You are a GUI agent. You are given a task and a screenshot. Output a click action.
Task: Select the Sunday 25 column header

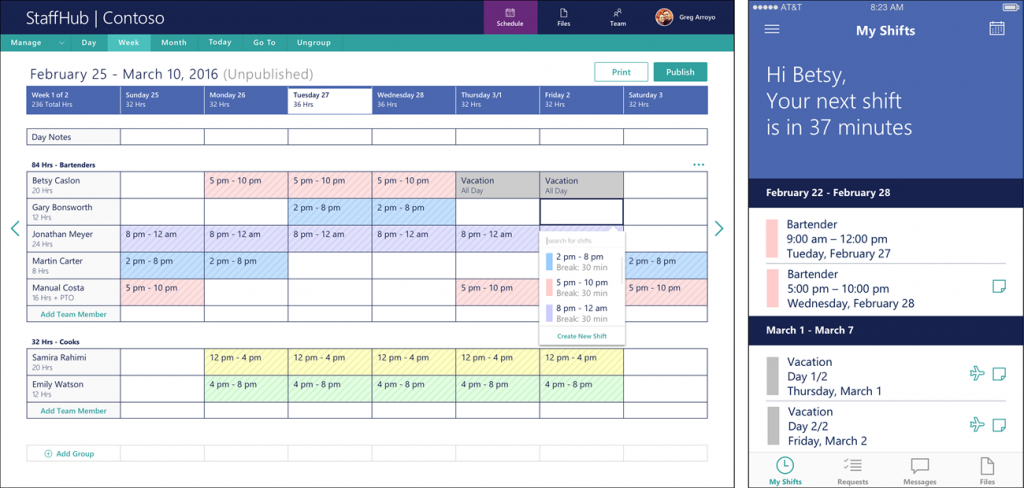(x=162, y=100)
